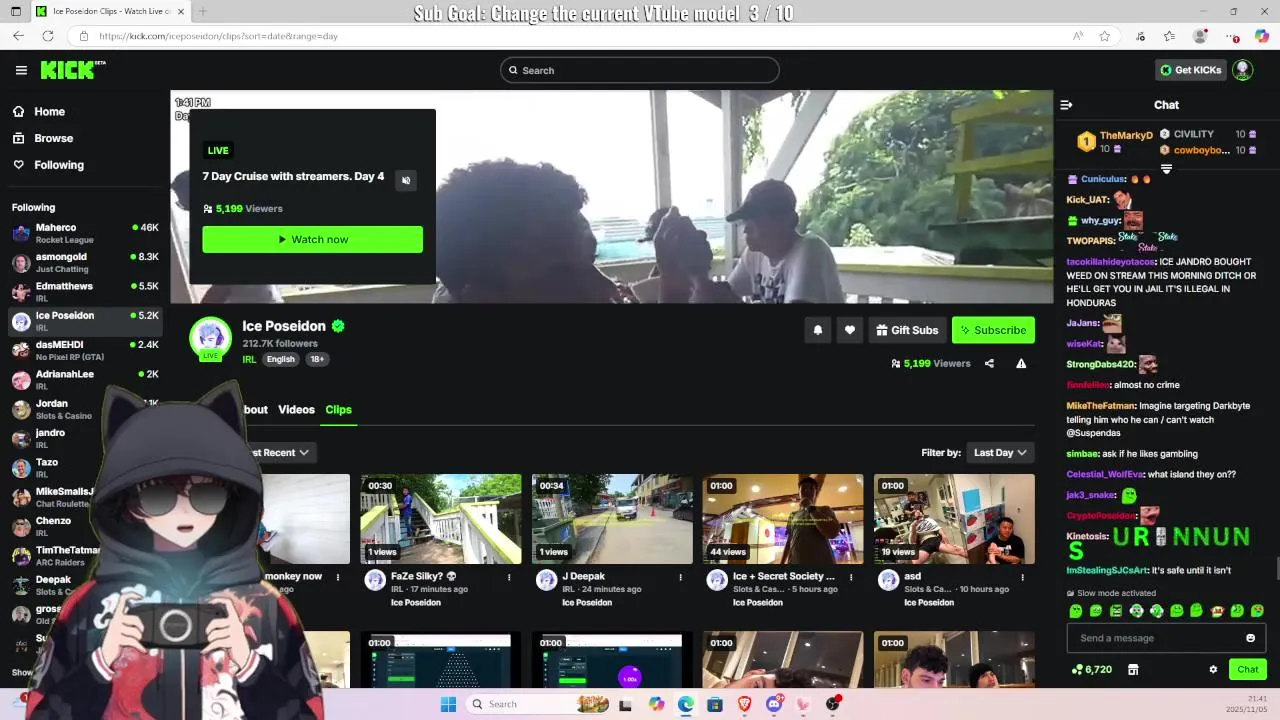
Task: View 6,720 channel points balance
Action: click(x=1091, y=669)
